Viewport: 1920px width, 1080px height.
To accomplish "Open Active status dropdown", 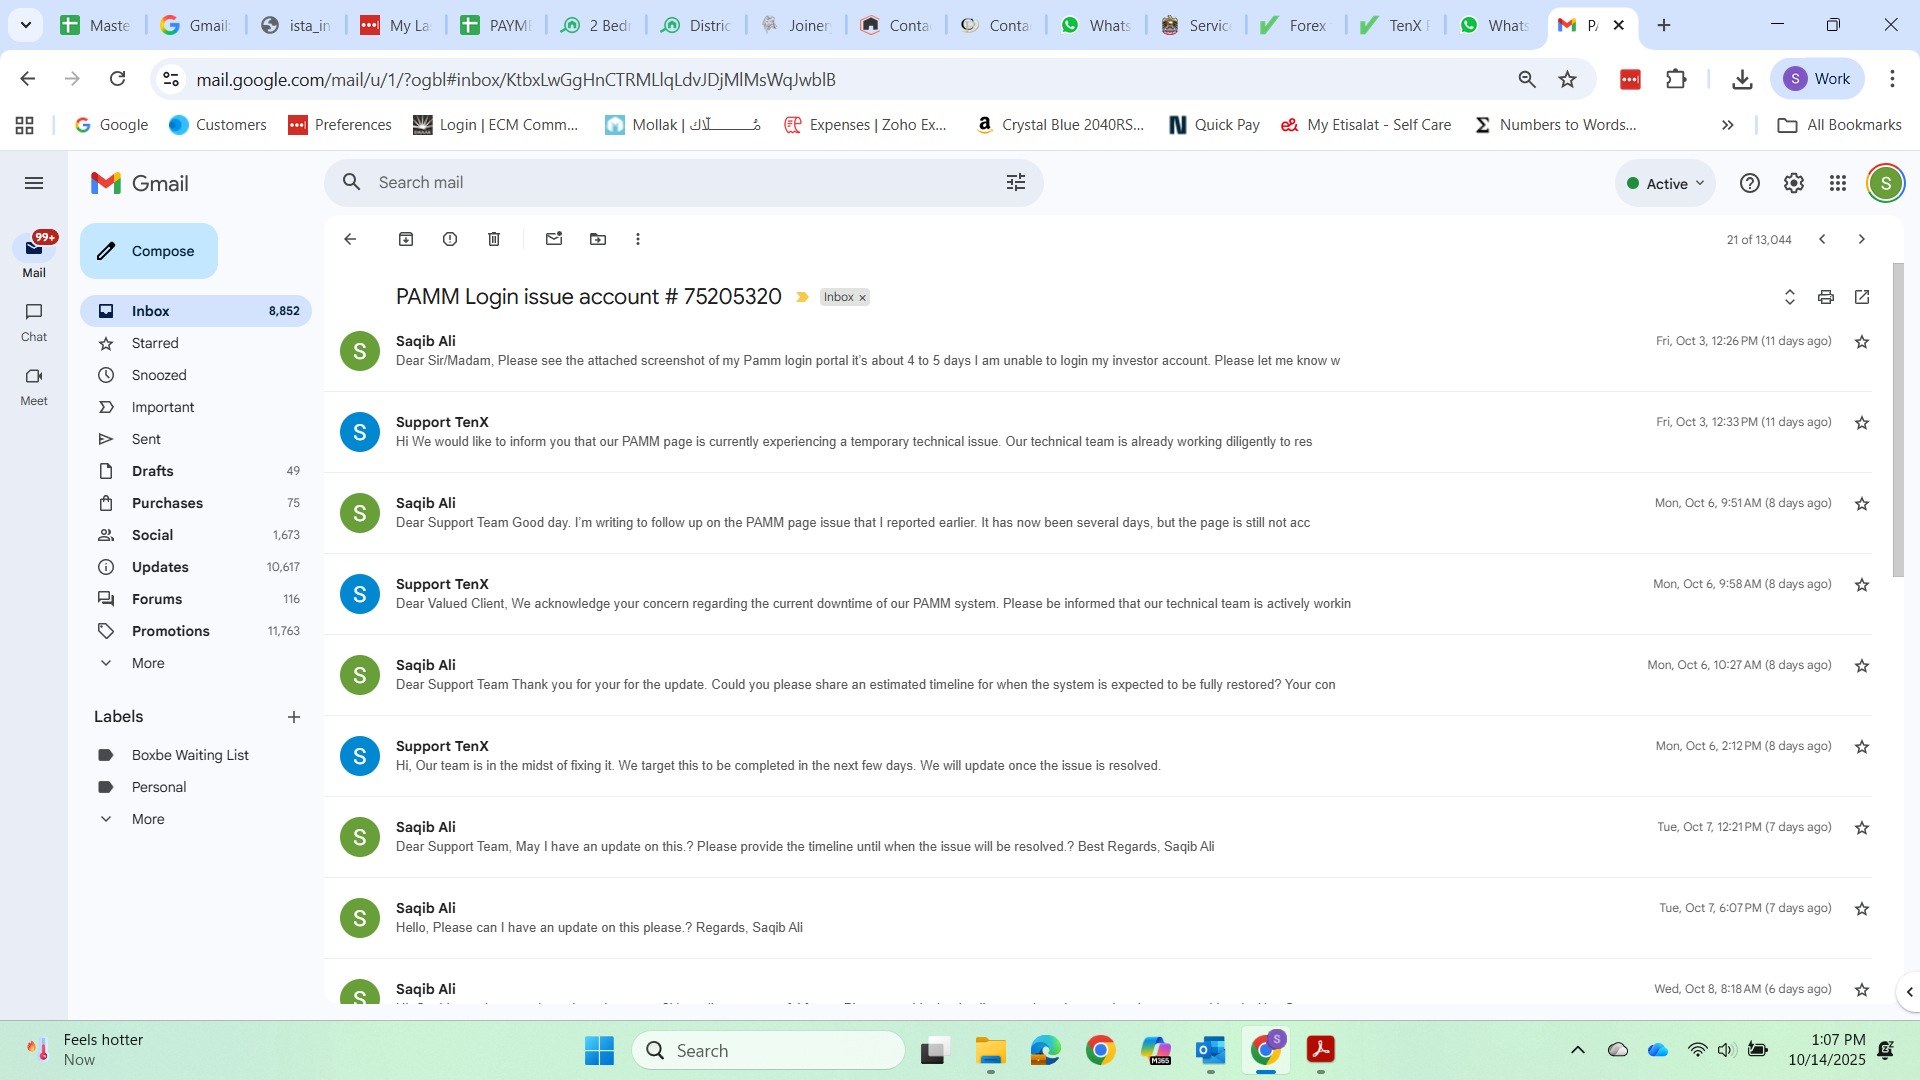I will [1665, 183].
